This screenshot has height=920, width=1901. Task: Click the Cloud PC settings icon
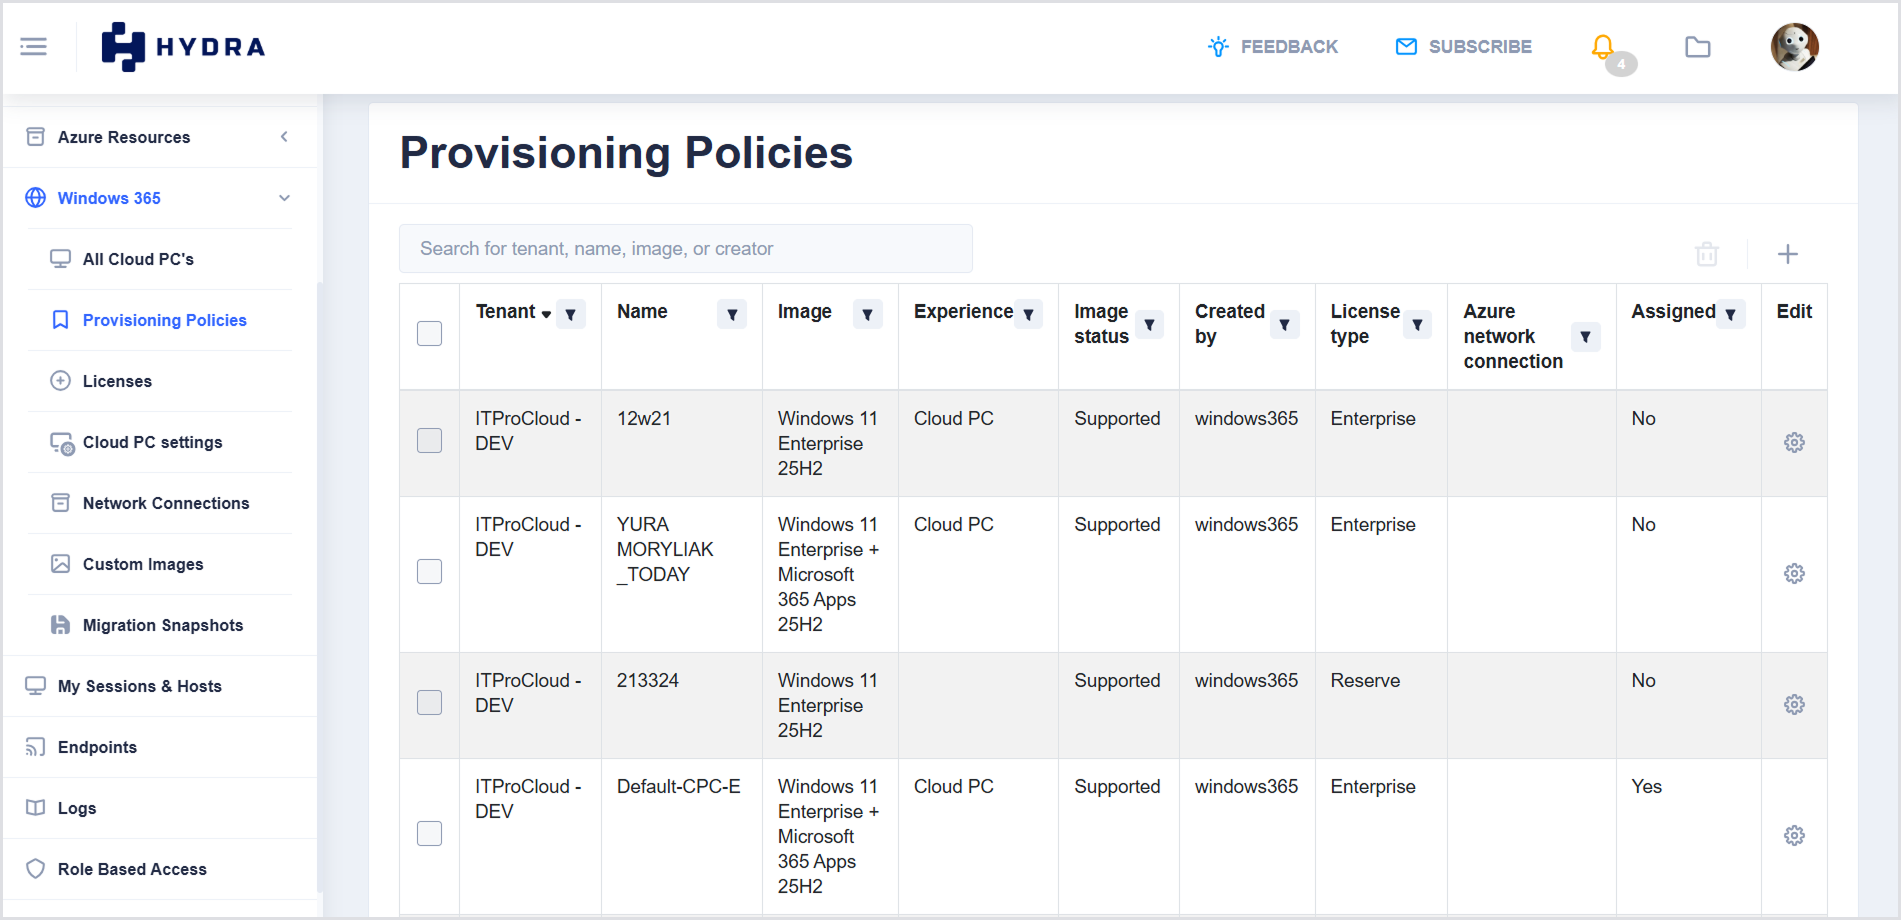pyautogui.click(x=62, y=443)
